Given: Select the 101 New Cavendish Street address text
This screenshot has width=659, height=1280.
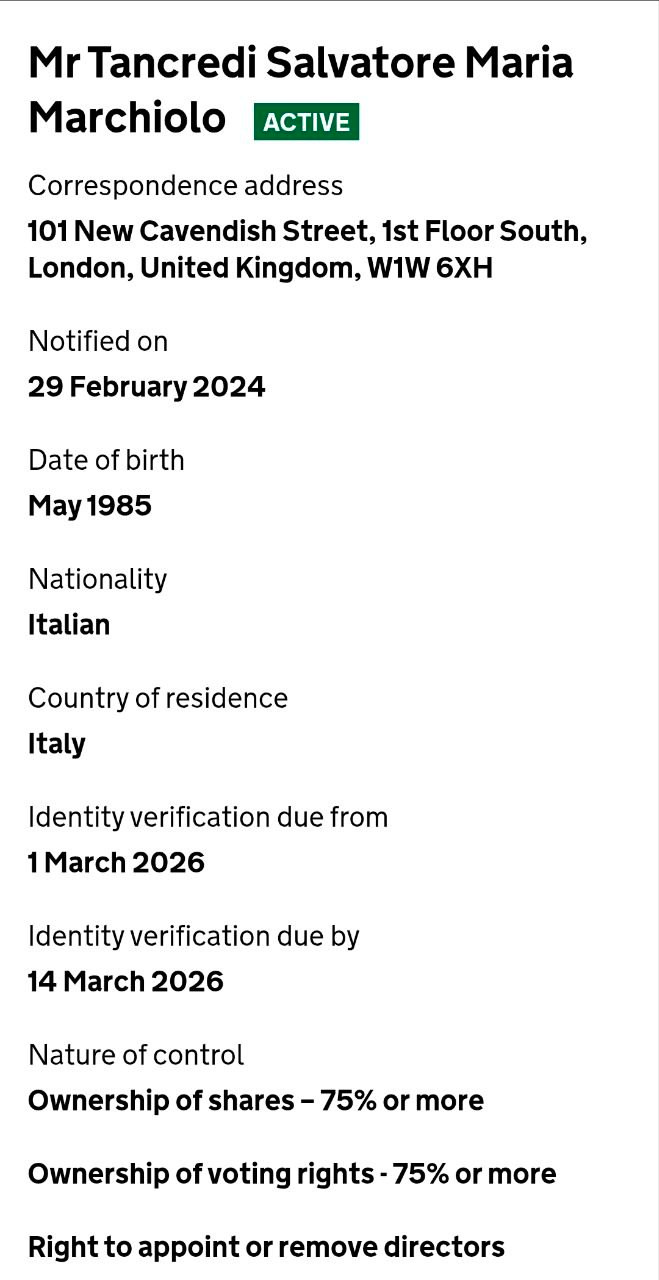Looking at the screenshot, I should coord(307,250).
